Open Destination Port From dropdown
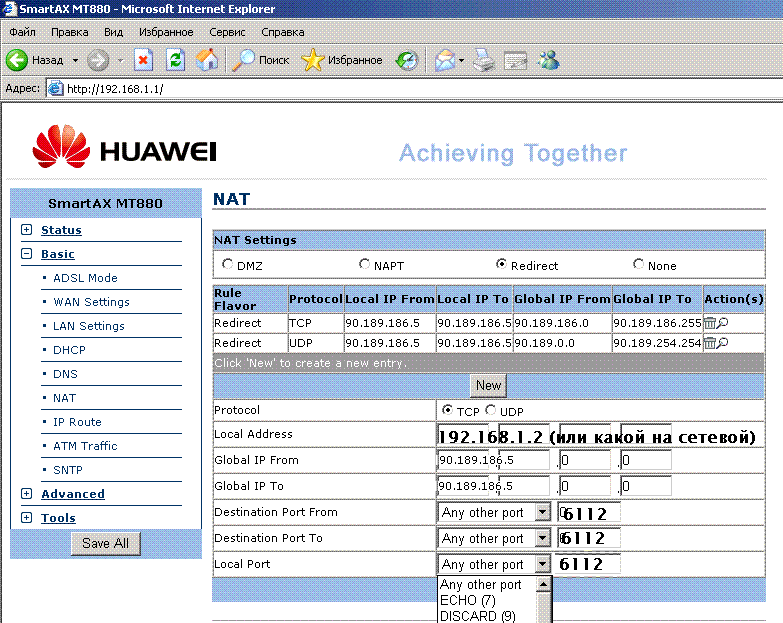Screen dimensions: 783x623 [542, 512]
